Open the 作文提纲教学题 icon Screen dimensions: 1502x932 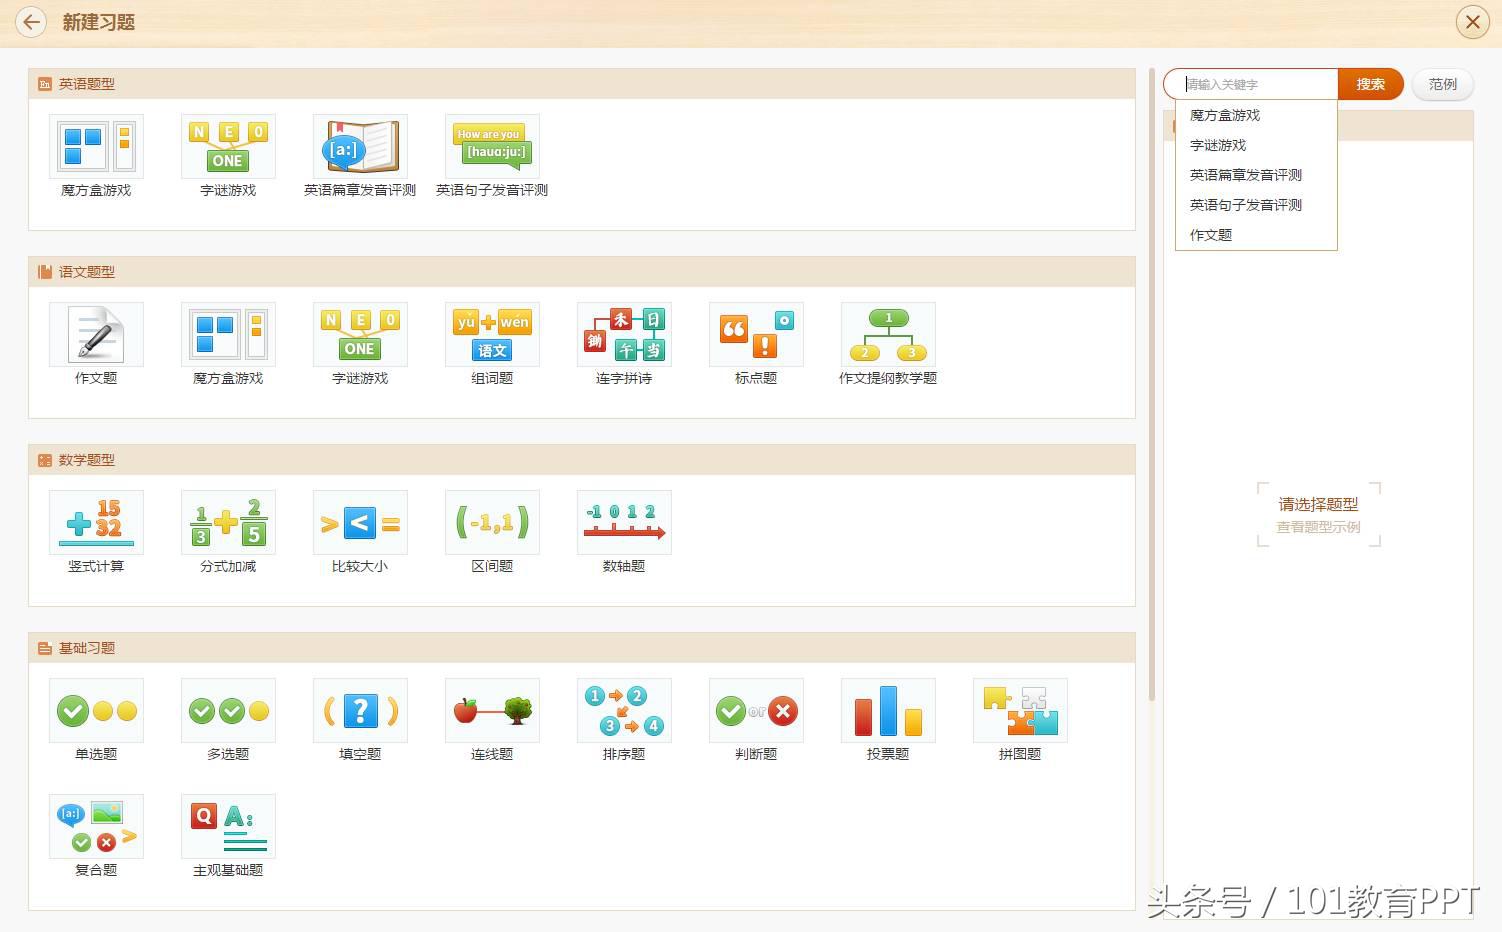[888, 334]
